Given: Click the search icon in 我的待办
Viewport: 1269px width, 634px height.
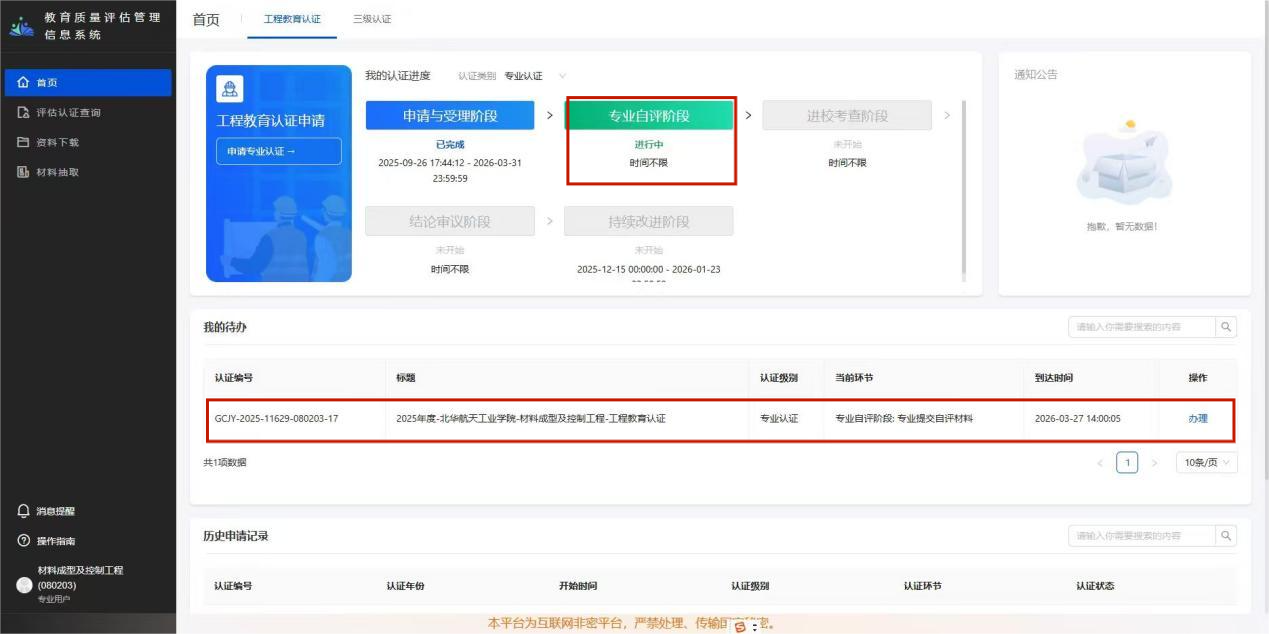Looking at the screenshot, I should tap(1226, 327).
